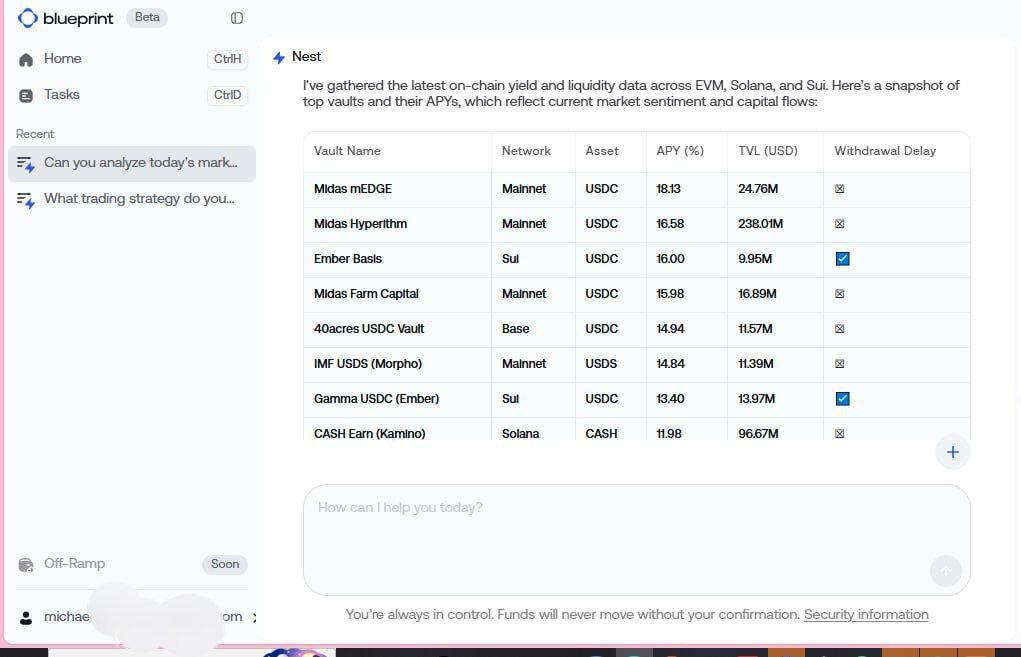Click the Vault Name column header
1021x657 pixels.
[347, 151]
